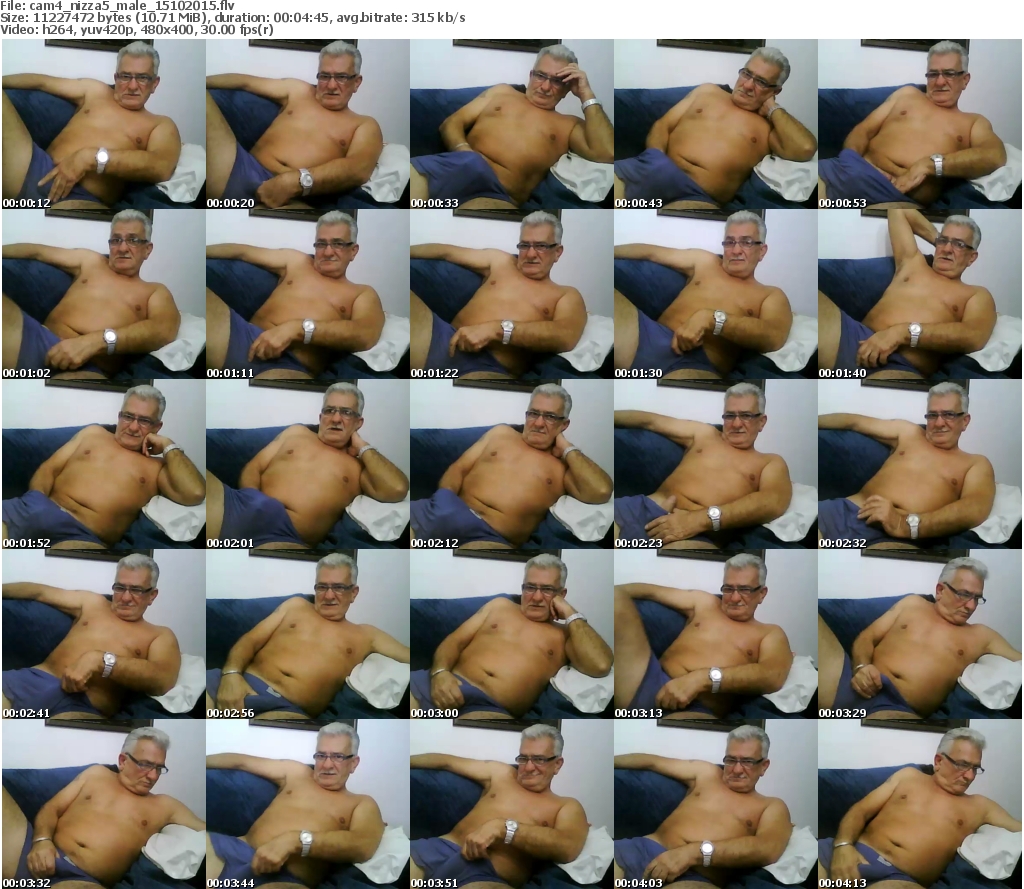The height and width of the screenshot is (889, 1024).
Task: Select the thumbnail stamped 00:04:13
Action: coord(920,804)
